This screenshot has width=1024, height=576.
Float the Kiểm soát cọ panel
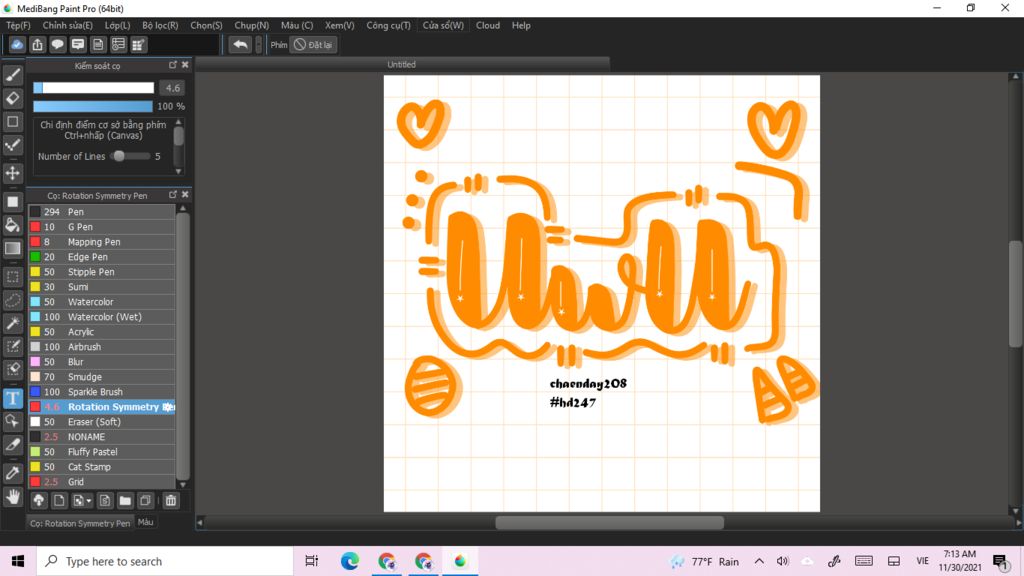173,65
